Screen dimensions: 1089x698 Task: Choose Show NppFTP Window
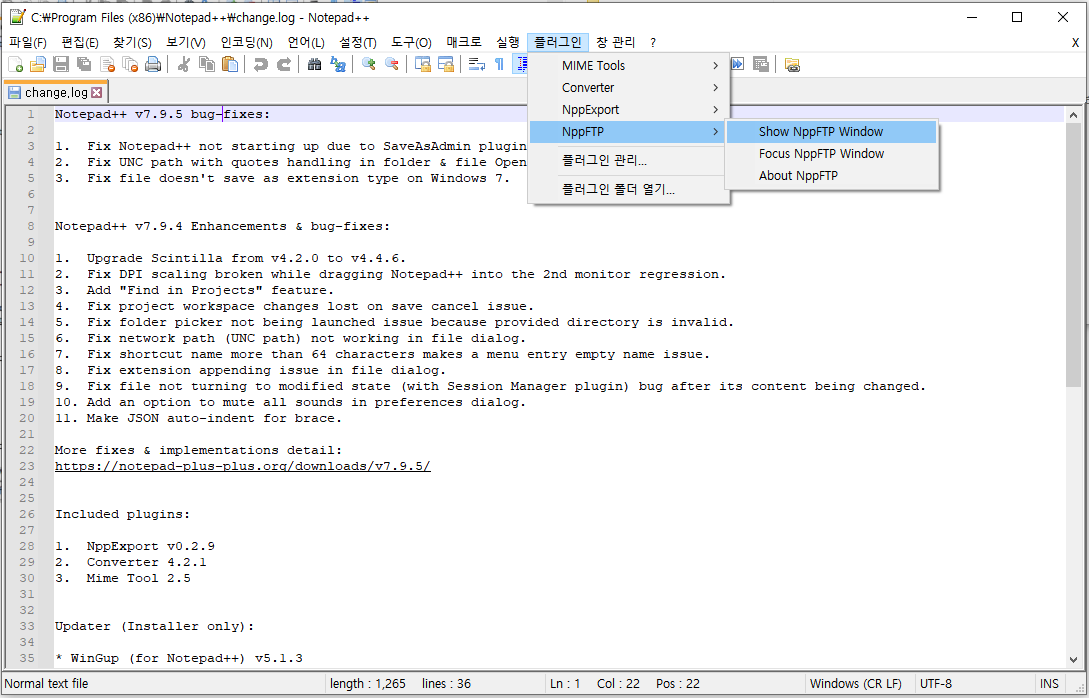[832, 132]
